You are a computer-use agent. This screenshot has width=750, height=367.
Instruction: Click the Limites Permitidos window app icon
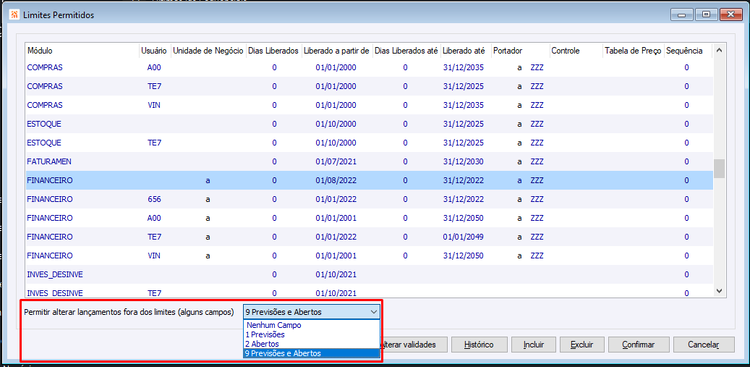(14, 15)
